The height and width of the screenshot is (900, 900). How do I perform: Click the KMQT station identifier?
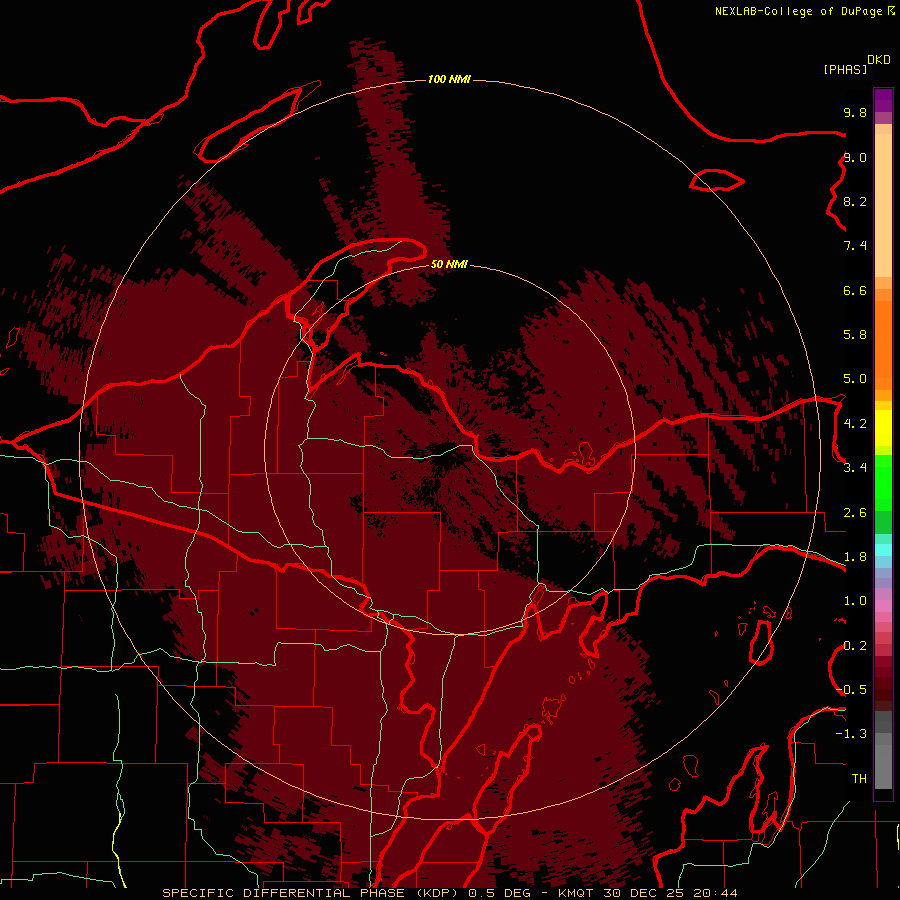click(x=577, y=893)
